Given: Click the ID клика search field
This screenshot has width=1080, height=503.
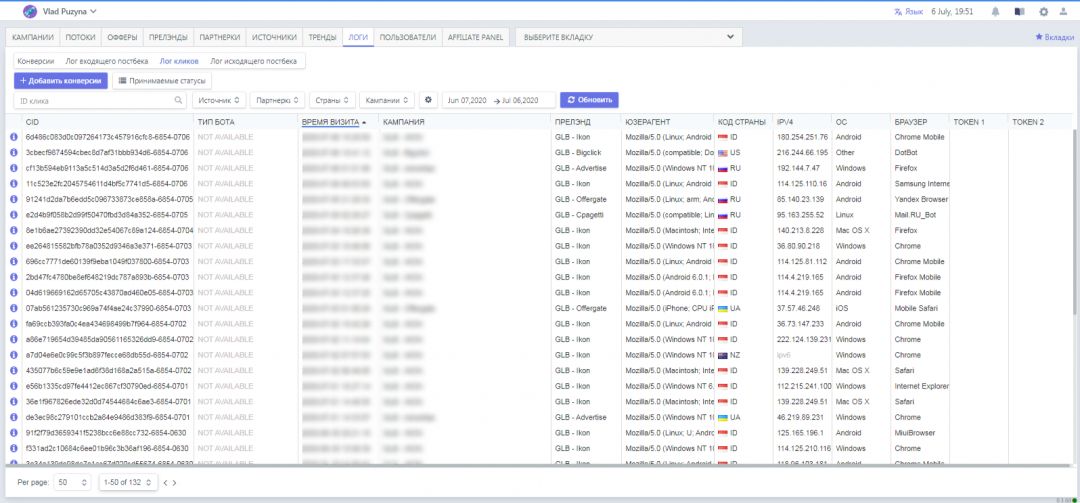Looking at the screenshot, I should pos(95,100).
